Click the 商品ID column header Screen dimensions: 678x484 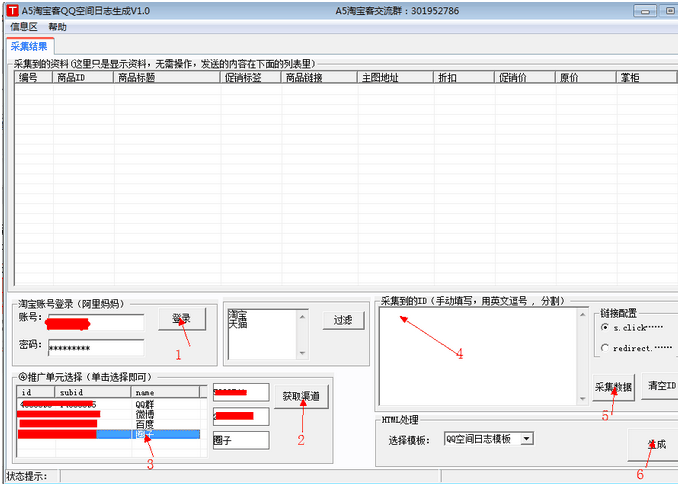tap(83, 77)
